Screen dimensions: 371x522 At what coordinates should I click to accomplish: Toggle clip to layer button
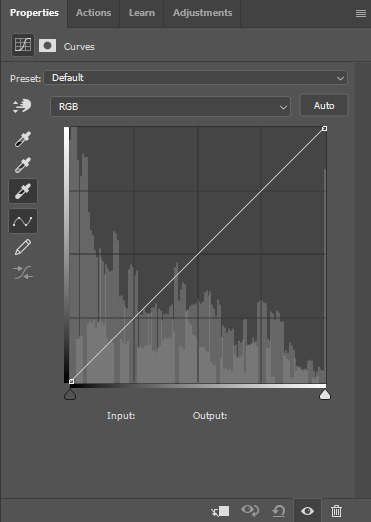(220, 511)
